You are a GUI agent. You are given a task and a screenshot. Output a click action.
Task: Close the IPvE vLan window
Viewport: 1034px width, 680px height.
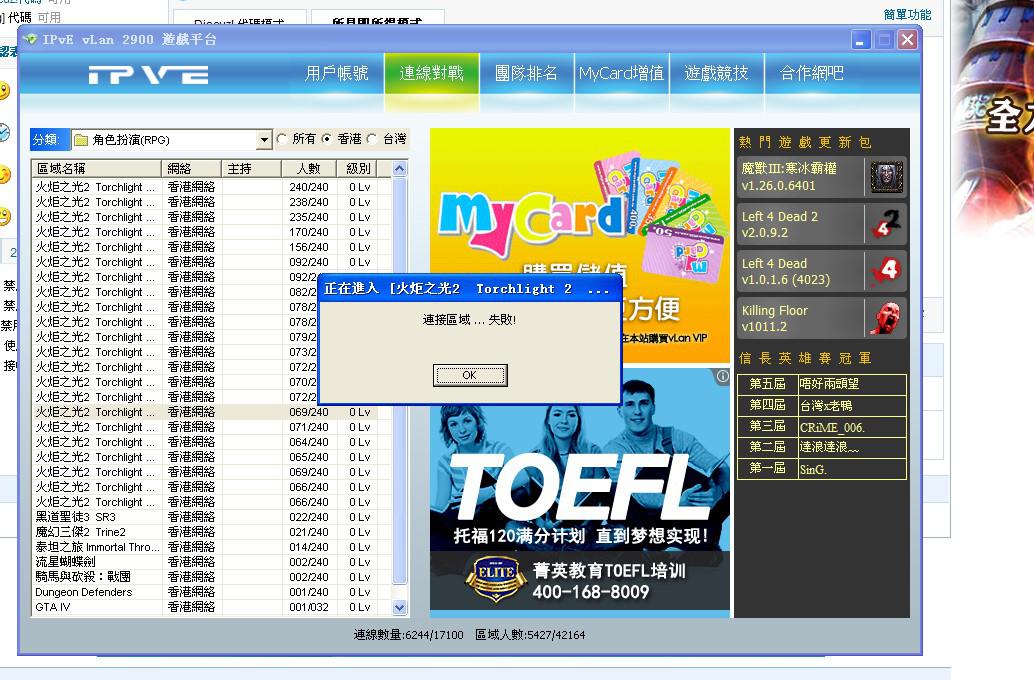point(907,40)
